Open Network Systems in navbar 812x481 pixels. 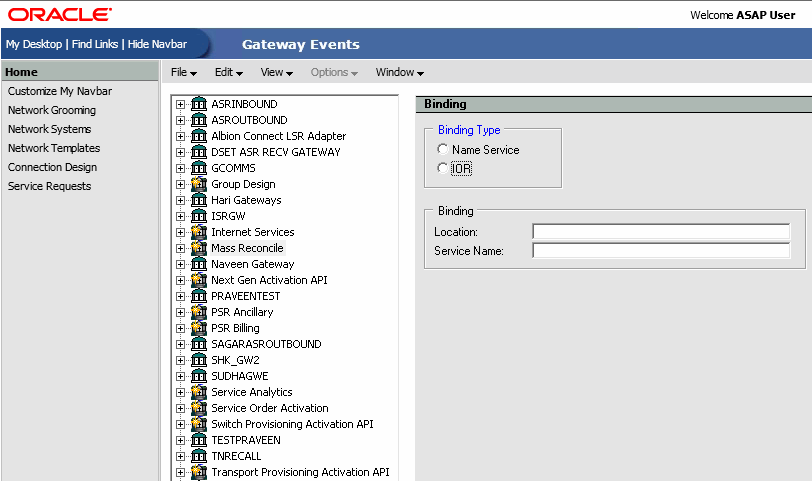[49, 129]
